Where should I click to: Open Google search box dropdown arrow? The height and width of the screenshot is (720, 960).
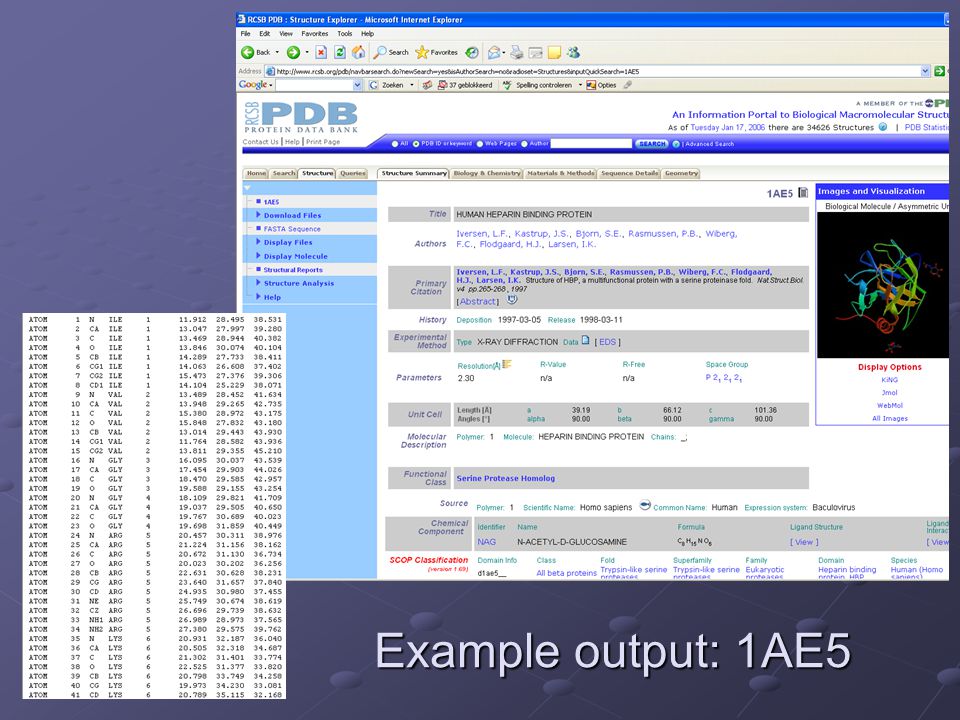pyautogui.click(x=358, y=86)
